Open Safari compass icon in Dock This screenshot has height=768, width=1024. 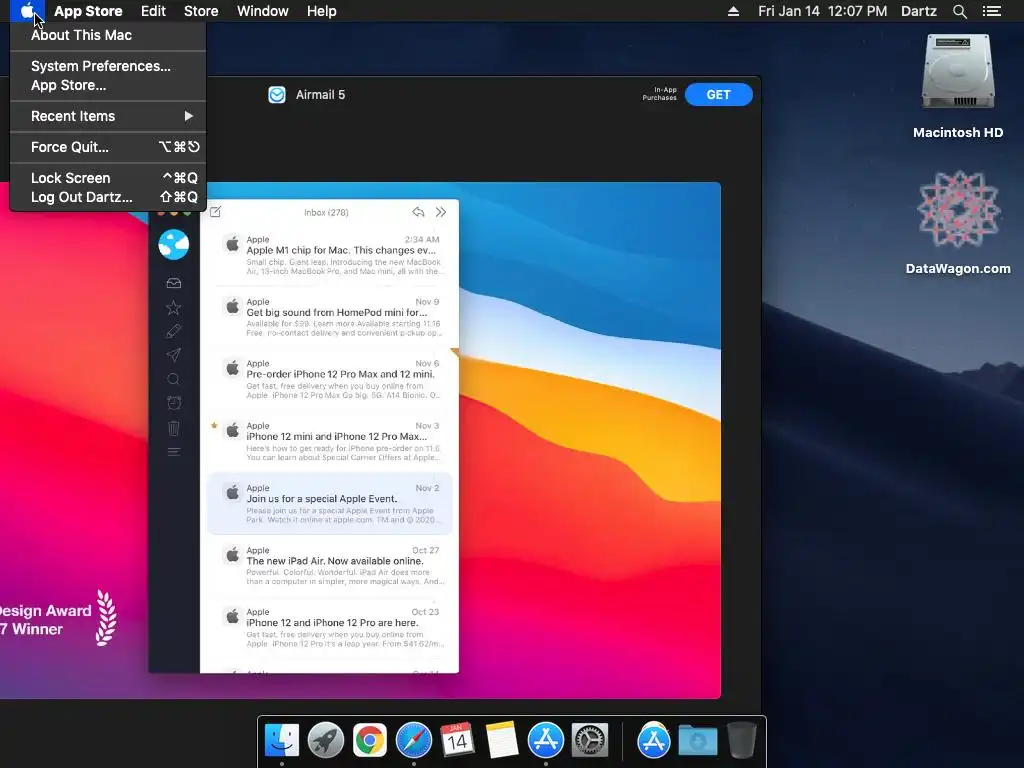(413, 741)
